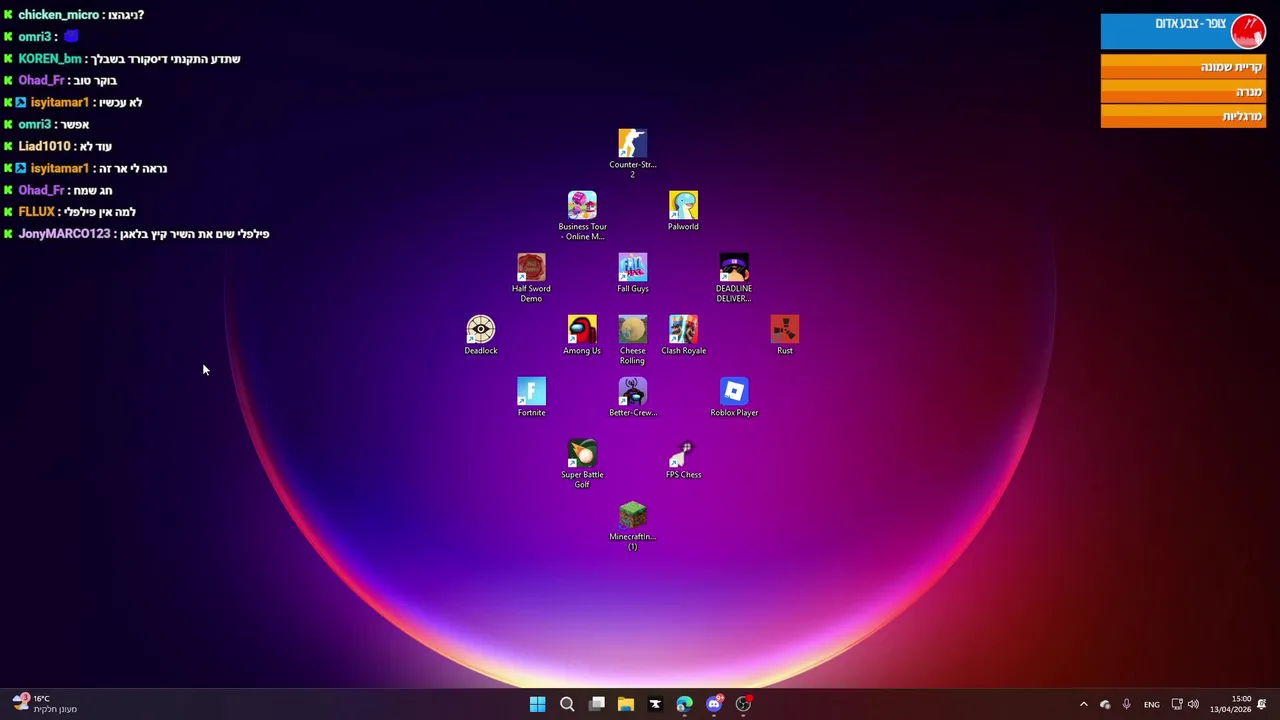Click chat username Liad1010
1280x720 pixels.
[x=44, y=146]
